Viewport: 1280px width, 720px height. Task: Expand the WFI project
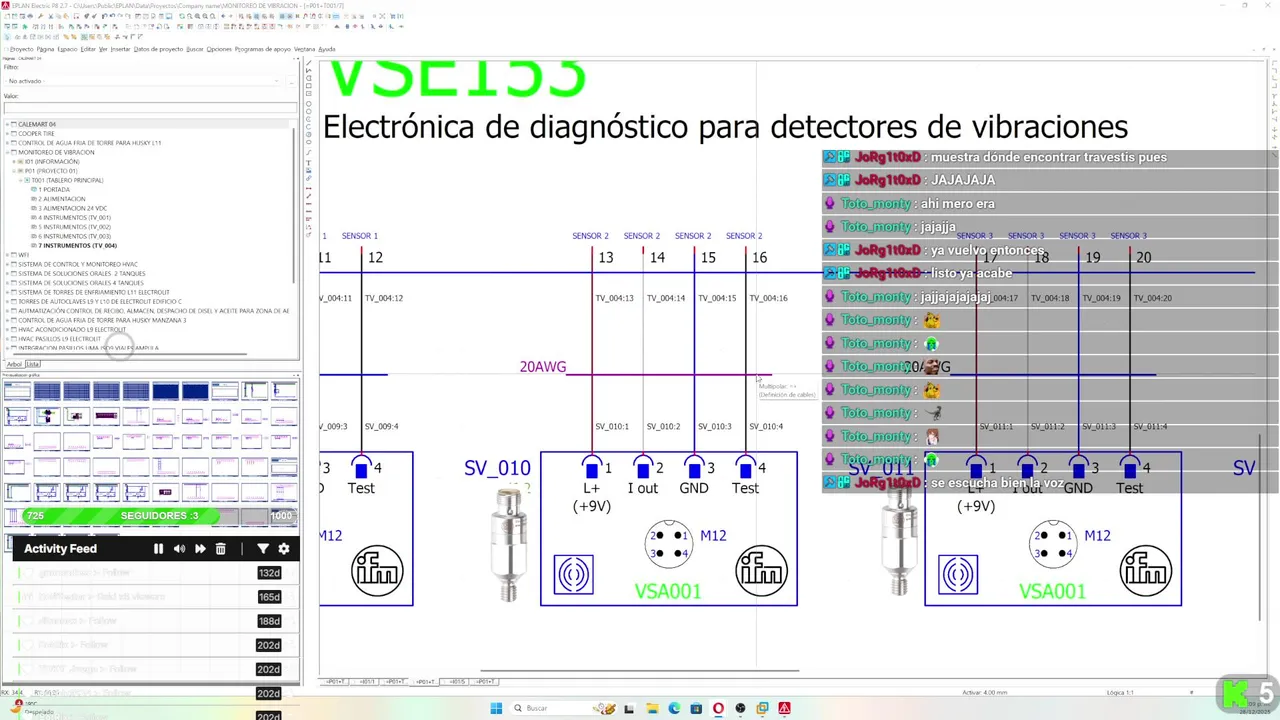tap(7, 255)
